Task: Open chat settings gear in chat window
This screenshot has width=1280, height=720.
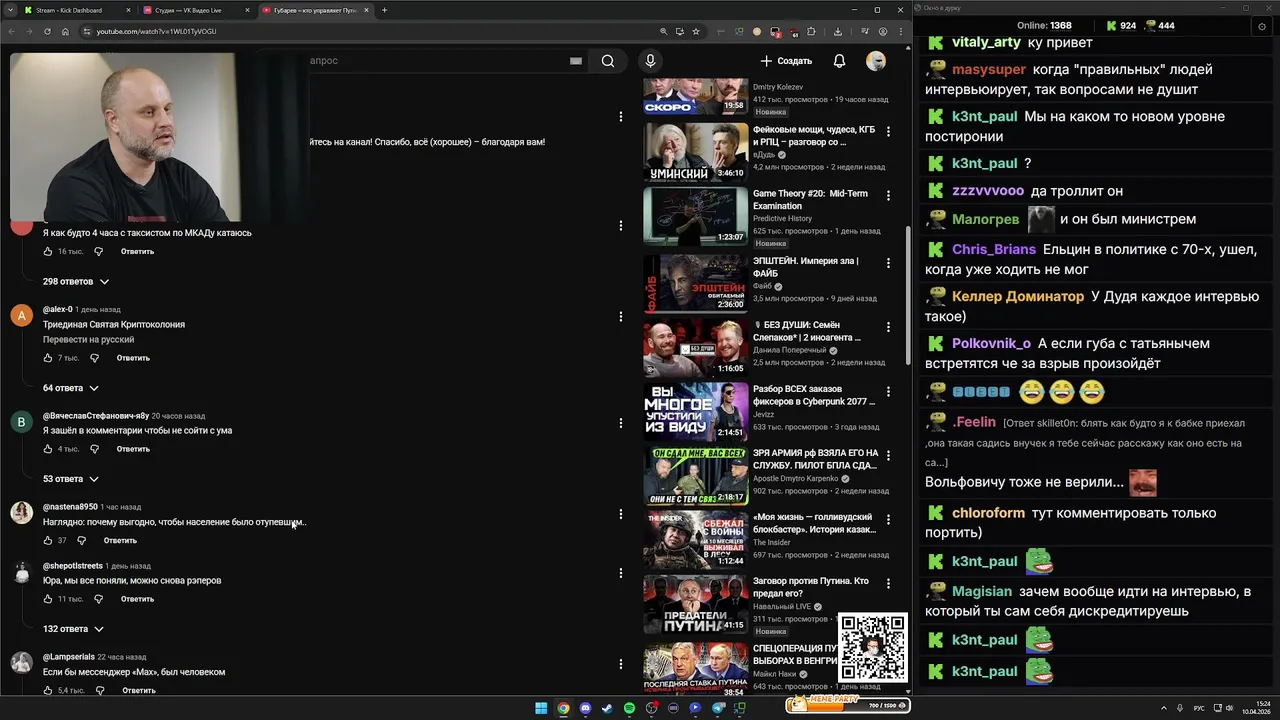Action: [1262, 26]
